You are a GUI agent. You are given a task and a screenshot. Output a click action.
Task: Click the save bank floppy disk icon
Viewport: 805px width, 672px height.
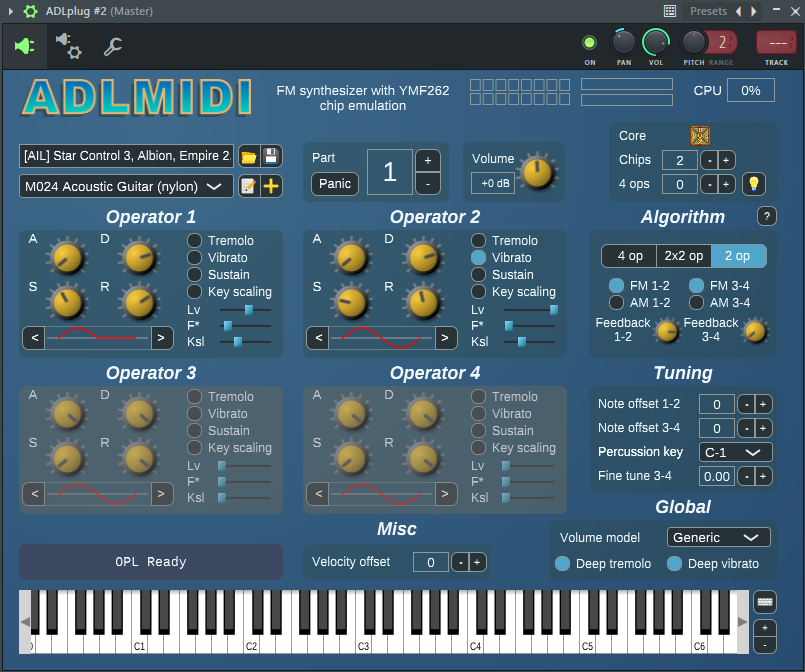coord(271,156)
